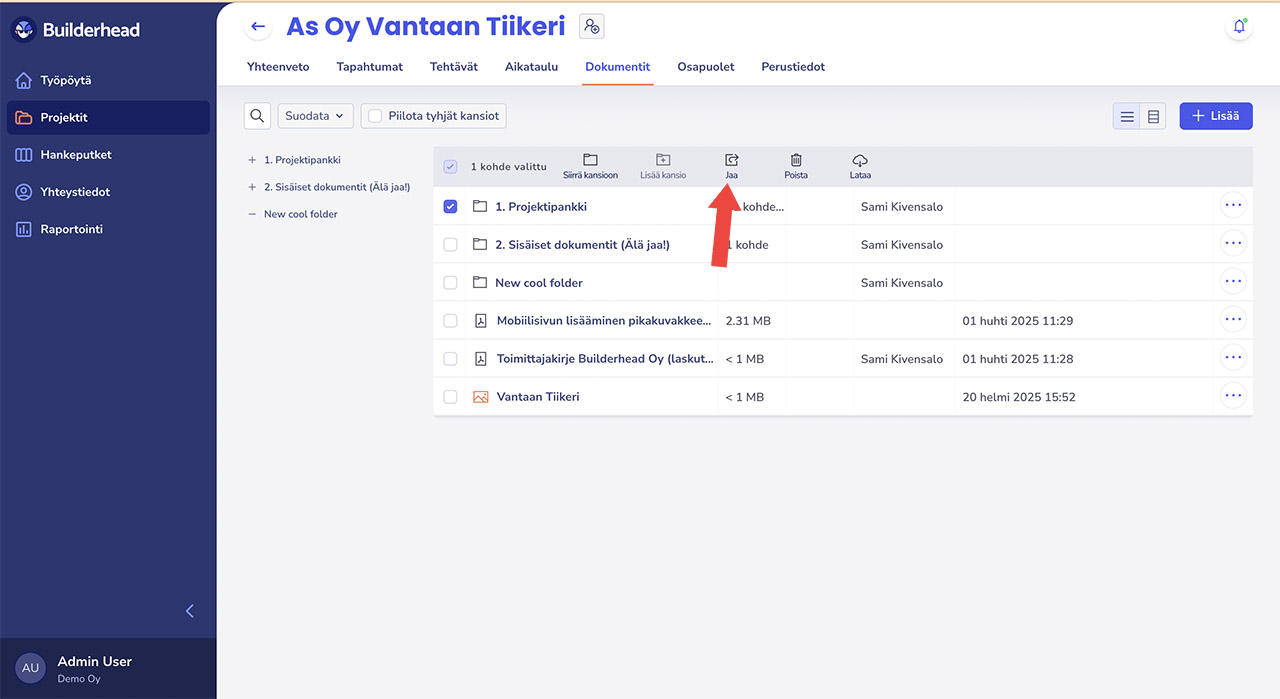
Task: Open the Toimittajakirje Builderhead Oy document
Action: click(605, 359)
